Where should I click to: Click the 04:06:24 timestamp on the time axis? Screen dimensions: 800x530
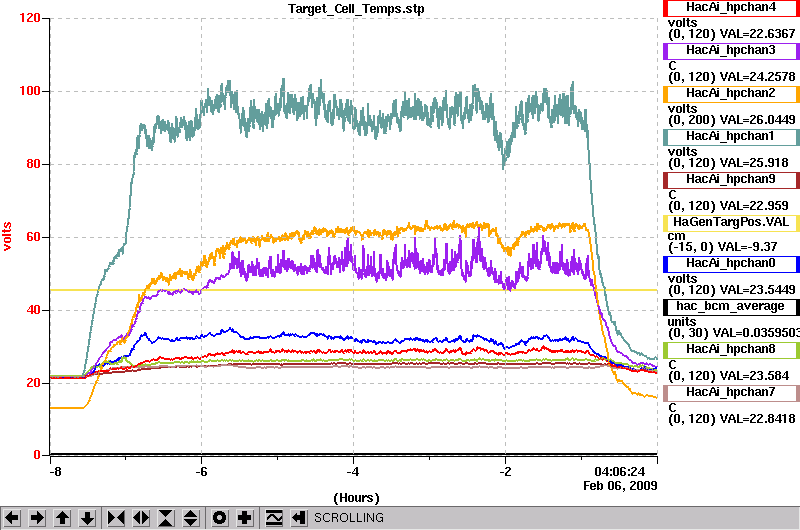619,472
